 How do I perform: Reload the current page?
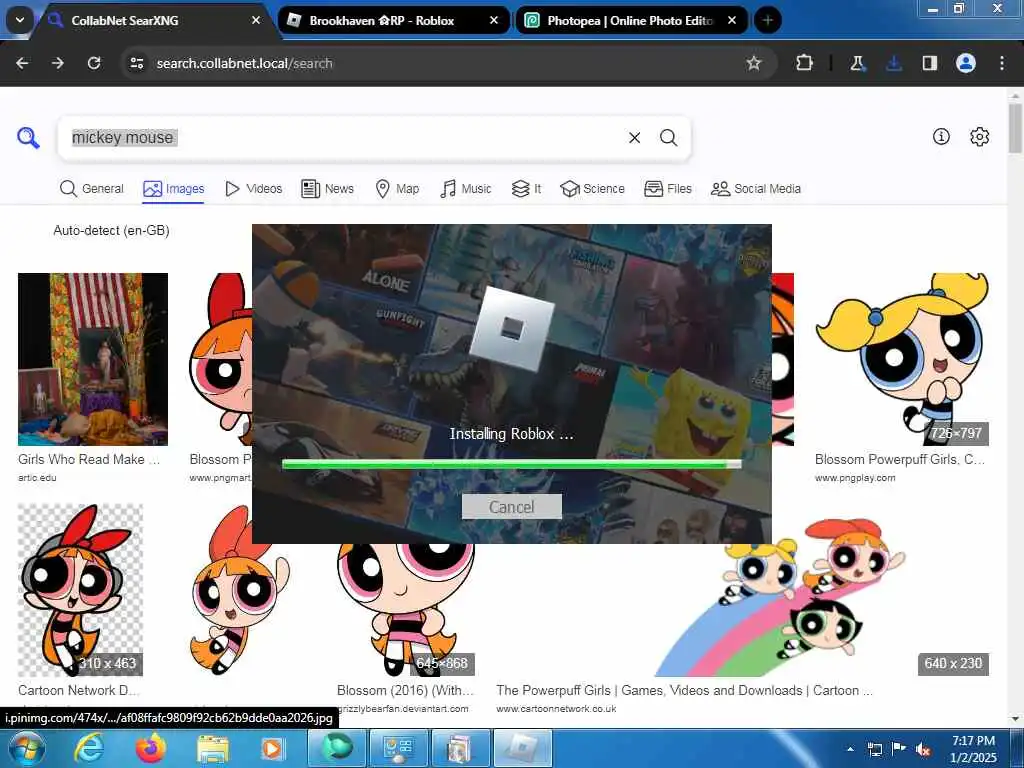(x=94, y=63)
